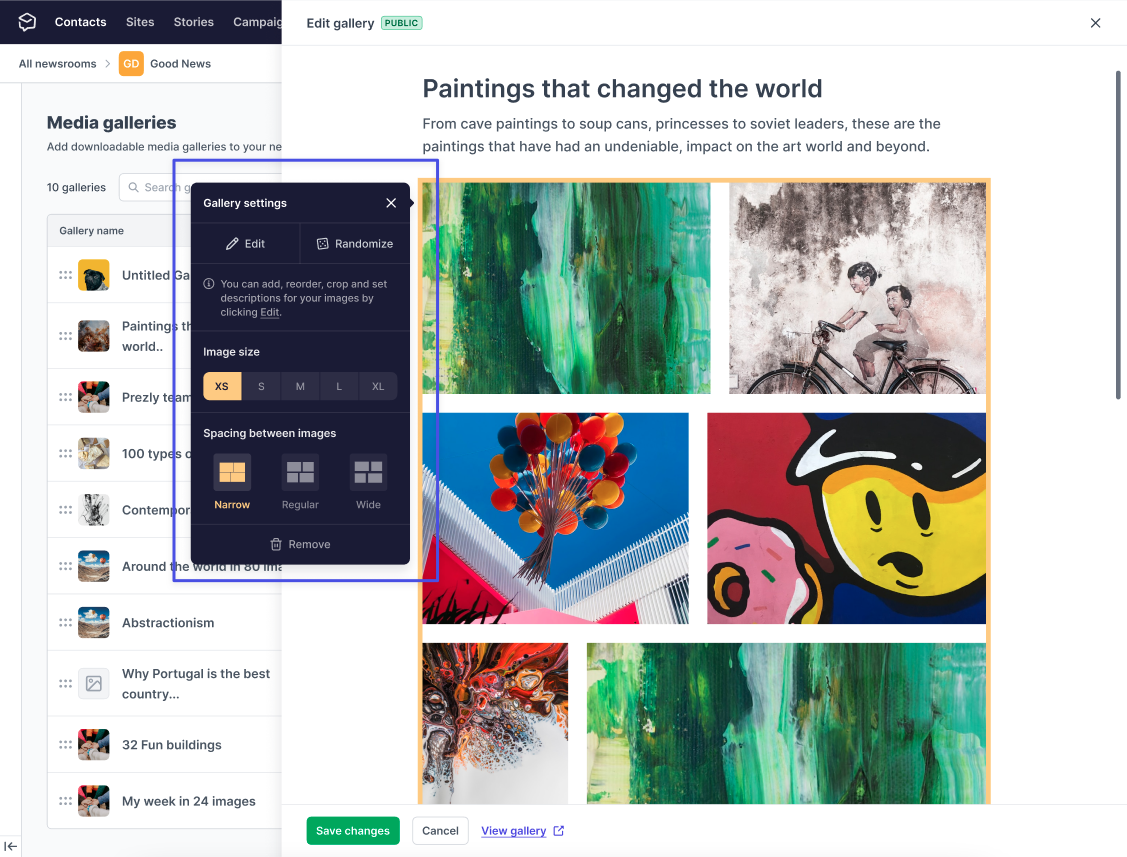The image size is (1127, 857).
Task: Collapse the sidebar with the arrow icon
Action: click(10, 846)
